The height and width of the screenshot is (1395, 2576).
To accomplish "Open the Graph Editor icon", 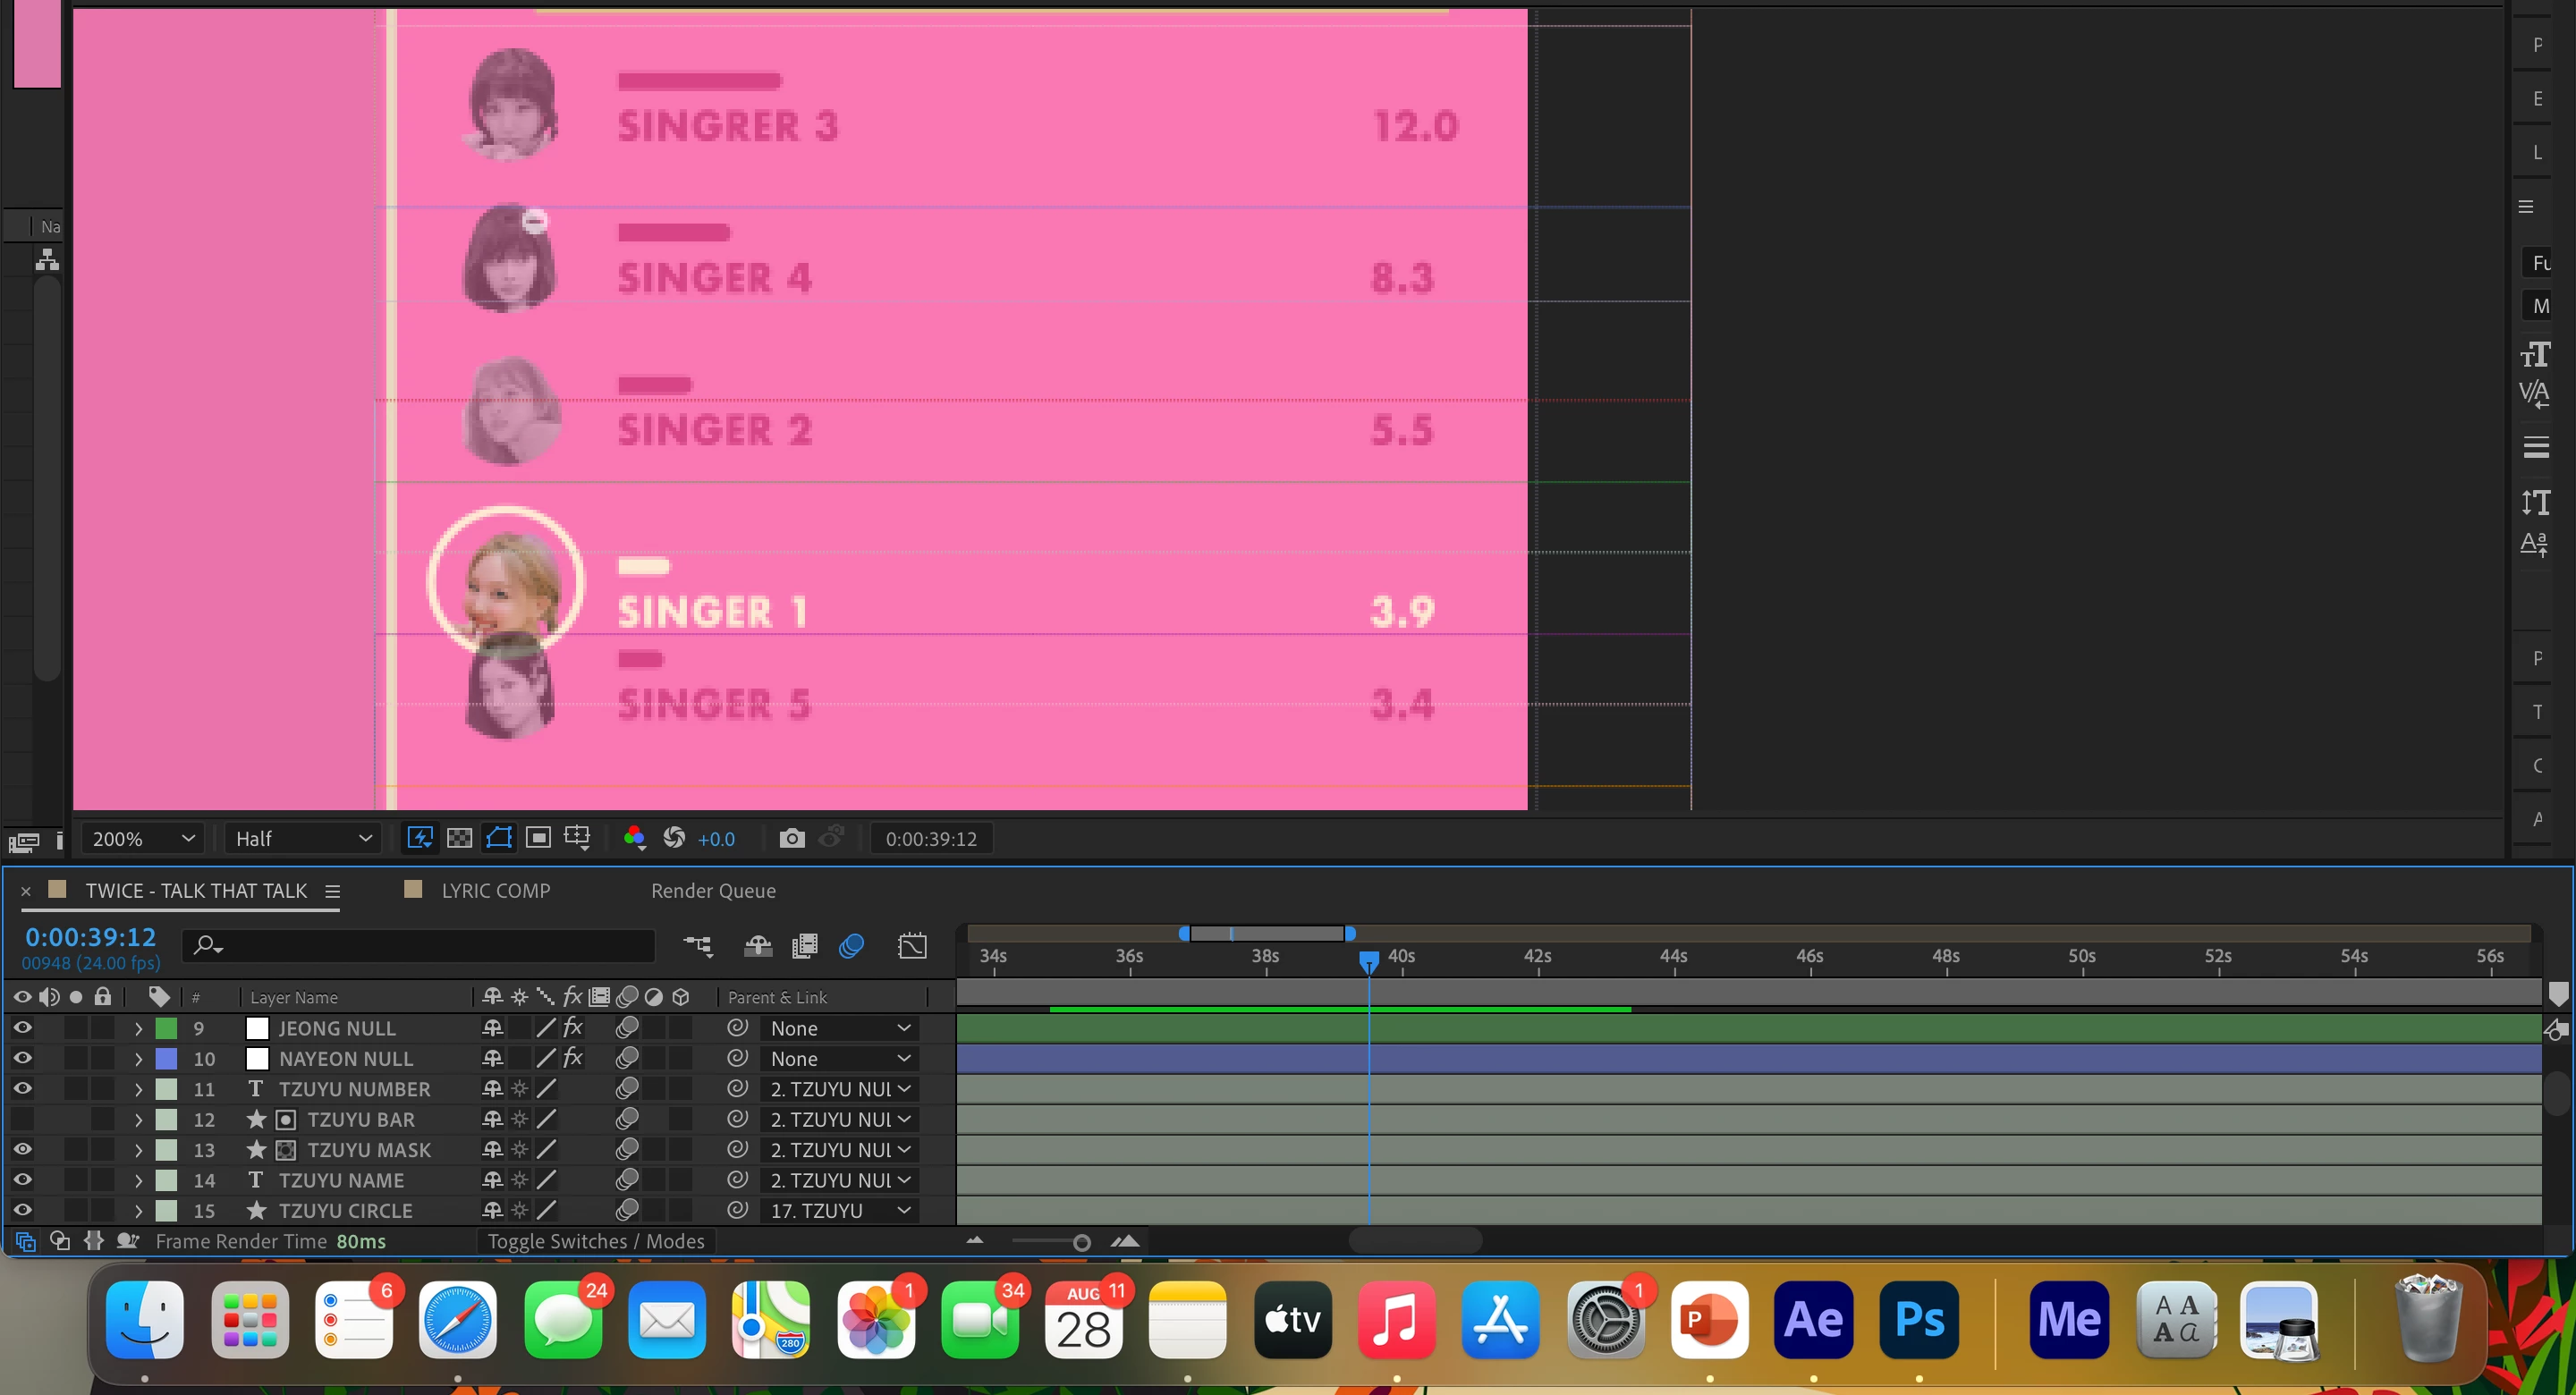I will (x=912, y=946).
